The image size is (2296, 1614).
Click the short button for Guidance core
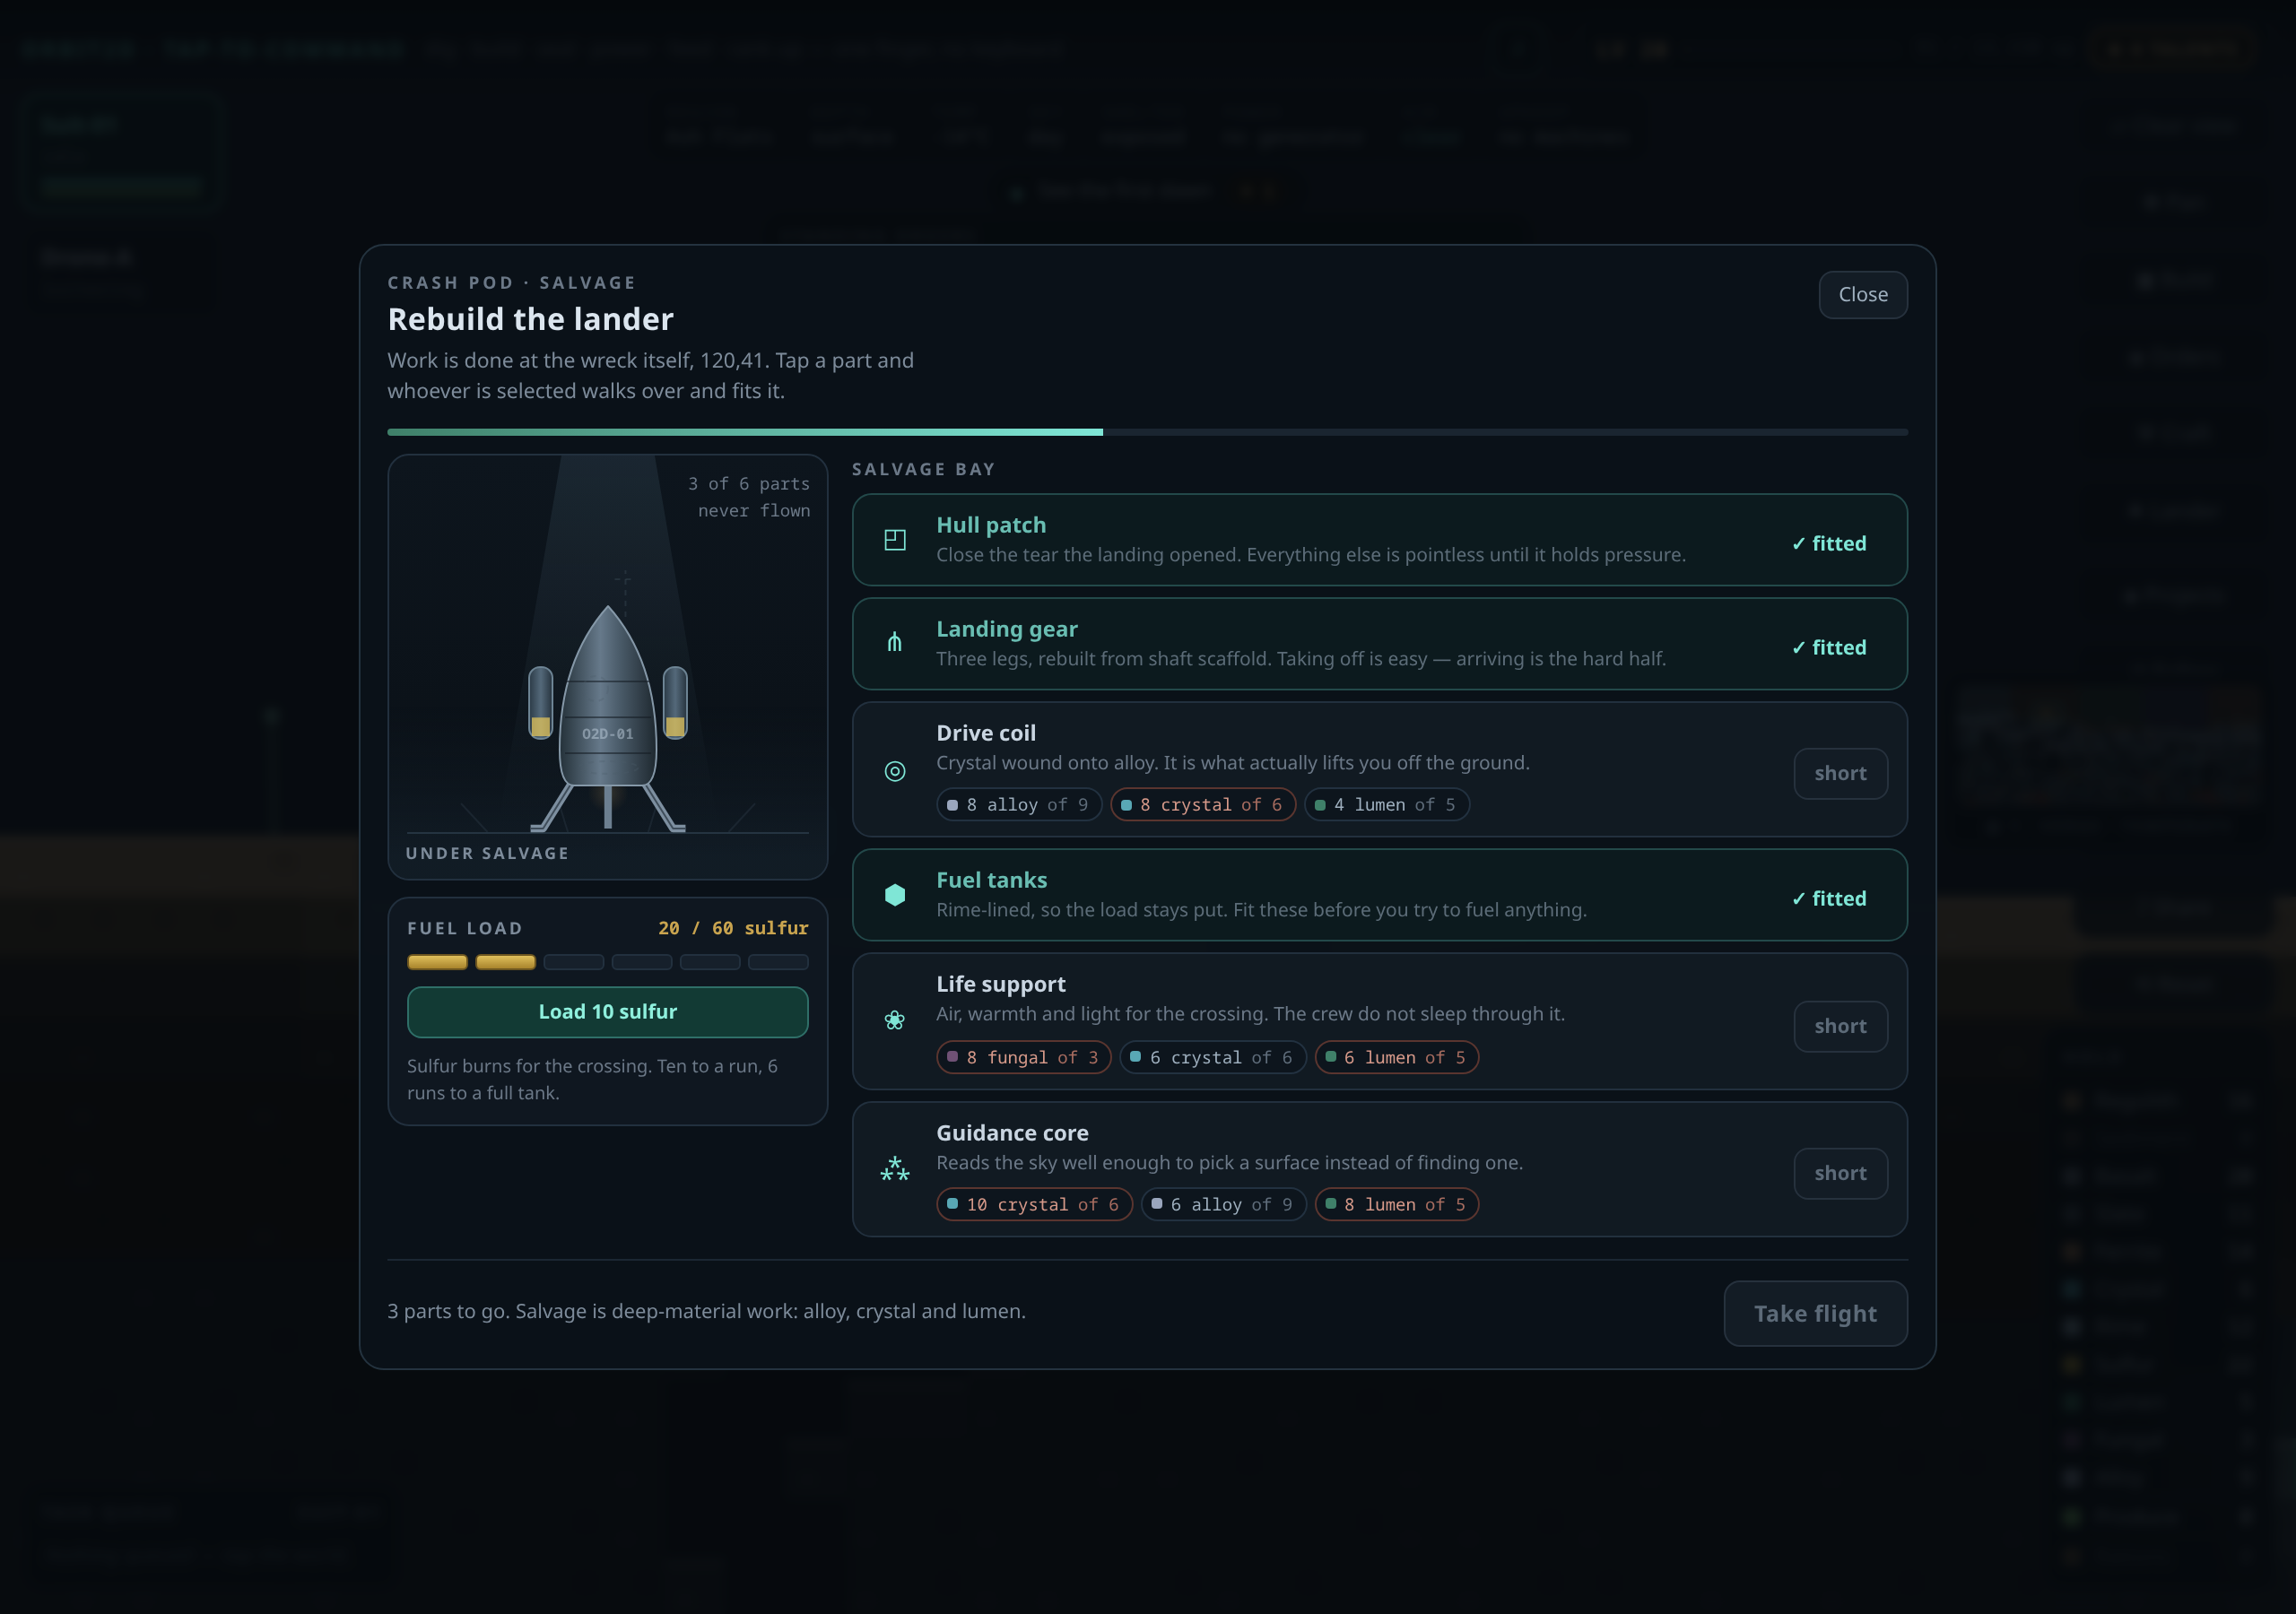[x=1841, y=1173]
